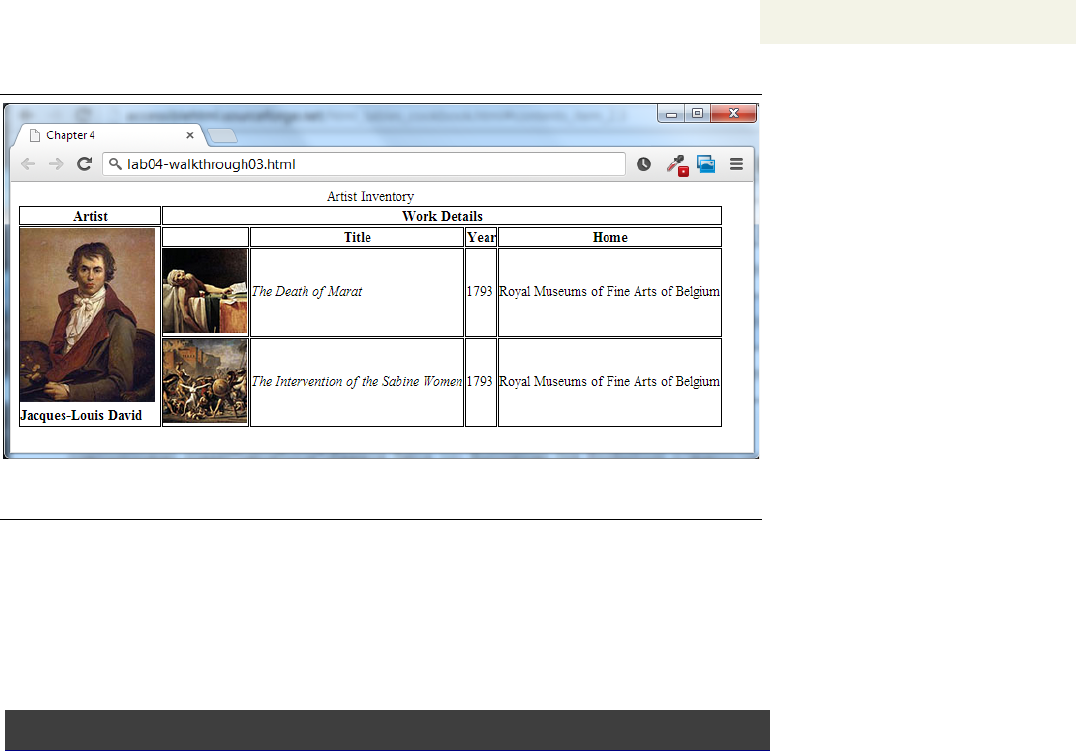Select the Chapter 4 tab
This screenshot has height=751, width=1076.
(110, 135)
